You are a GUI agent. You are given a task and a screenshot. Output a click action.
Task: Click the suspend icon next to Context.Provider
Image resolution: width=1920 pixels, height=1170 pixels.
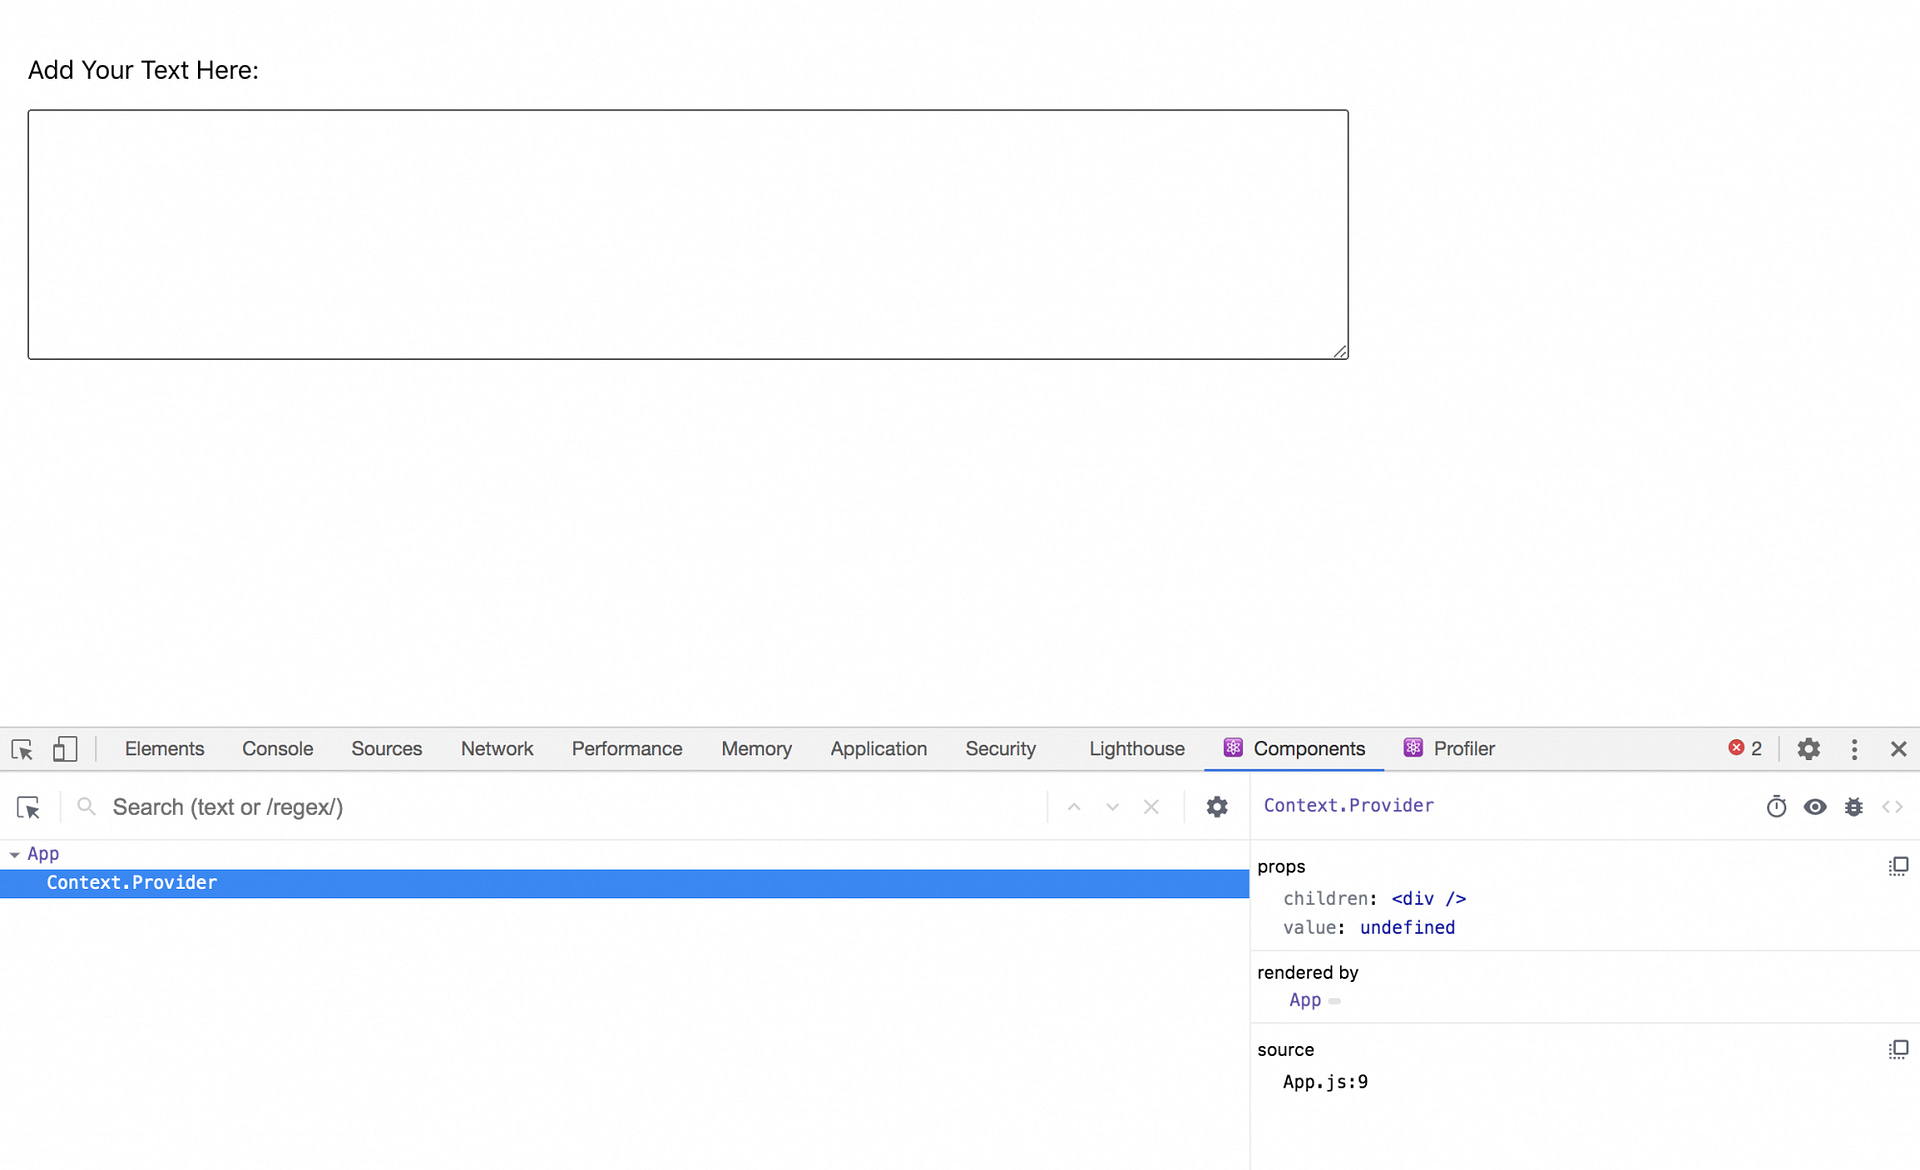click(1777, 805)
